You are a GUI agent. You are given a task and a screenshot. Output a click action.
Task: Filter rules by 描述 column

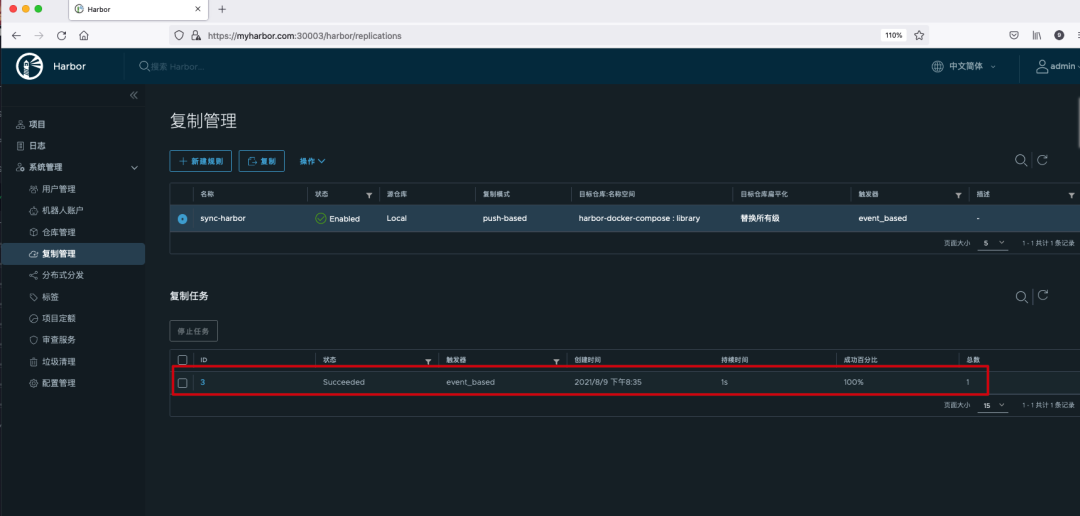(x=1071, y=196)
